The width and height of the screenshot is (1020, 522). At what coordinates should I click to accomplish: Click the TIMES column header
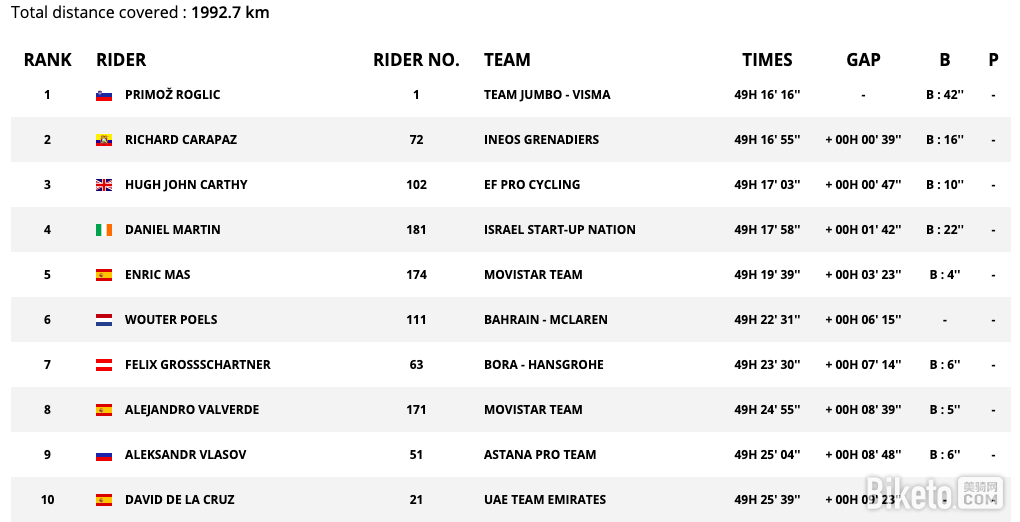click(x=767, y=60)
